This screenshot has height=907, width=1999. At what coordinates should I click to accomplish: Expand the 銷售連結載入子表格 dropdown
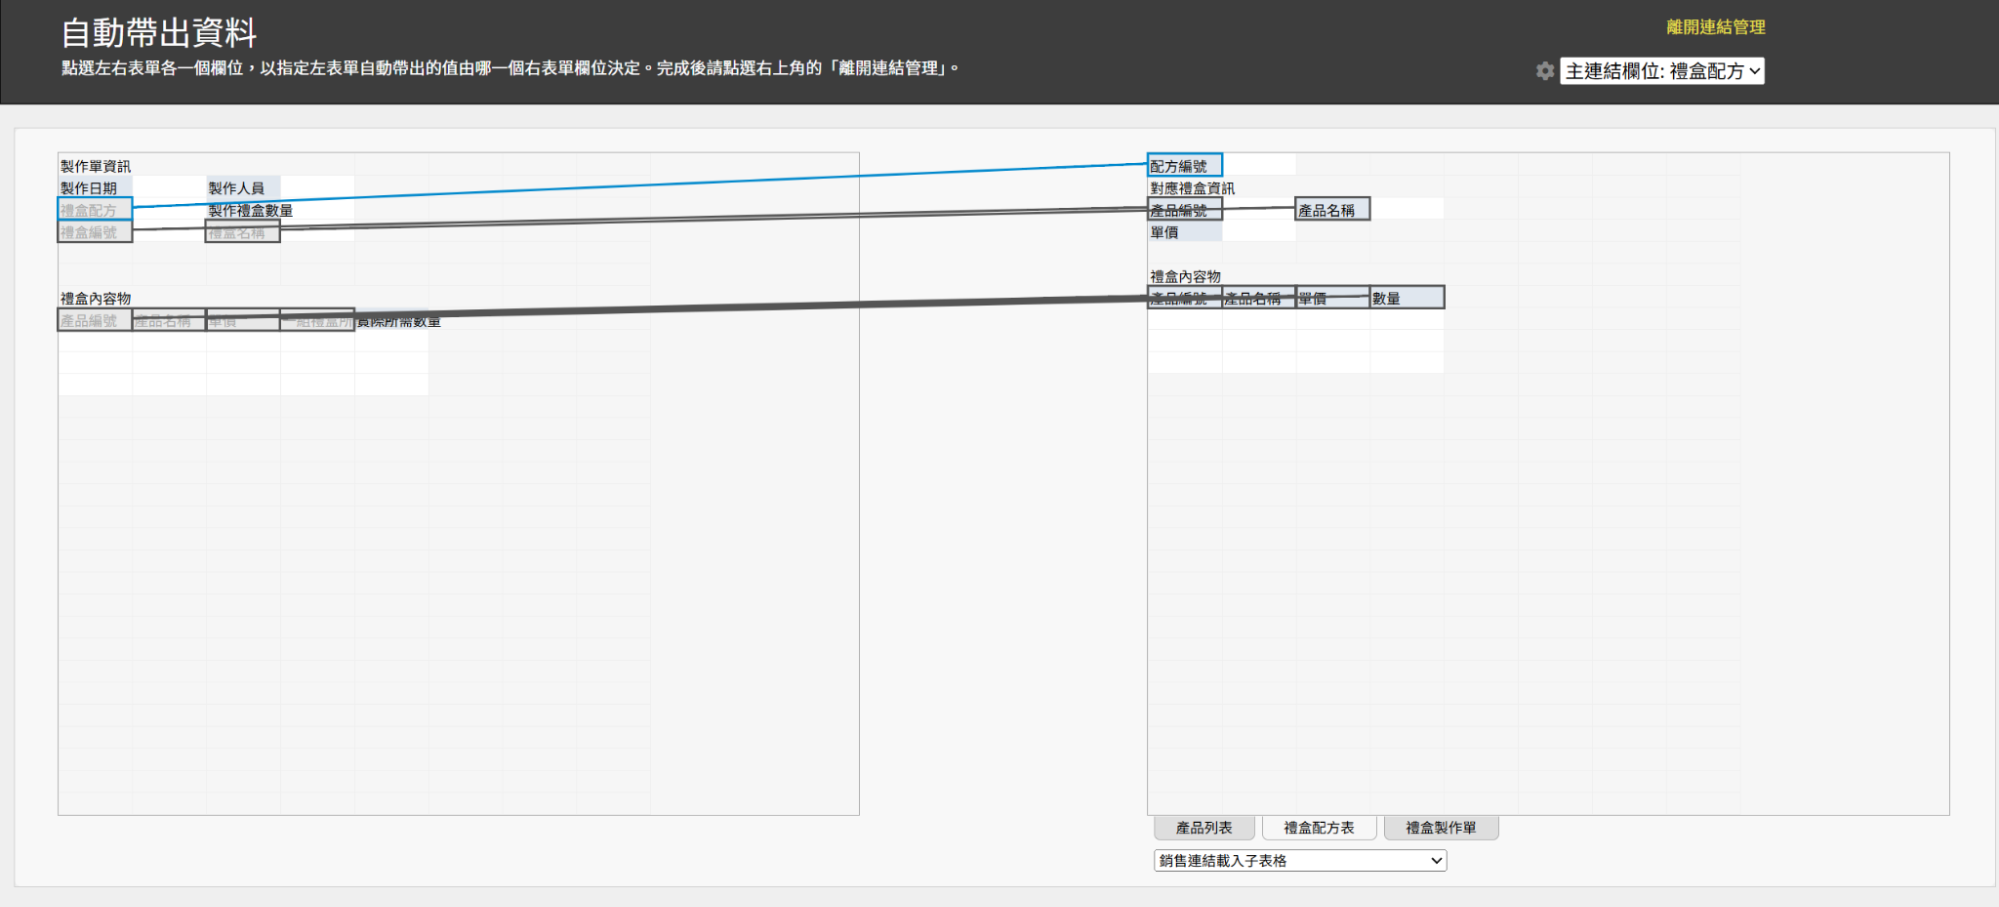click(x=1300, y=861)
